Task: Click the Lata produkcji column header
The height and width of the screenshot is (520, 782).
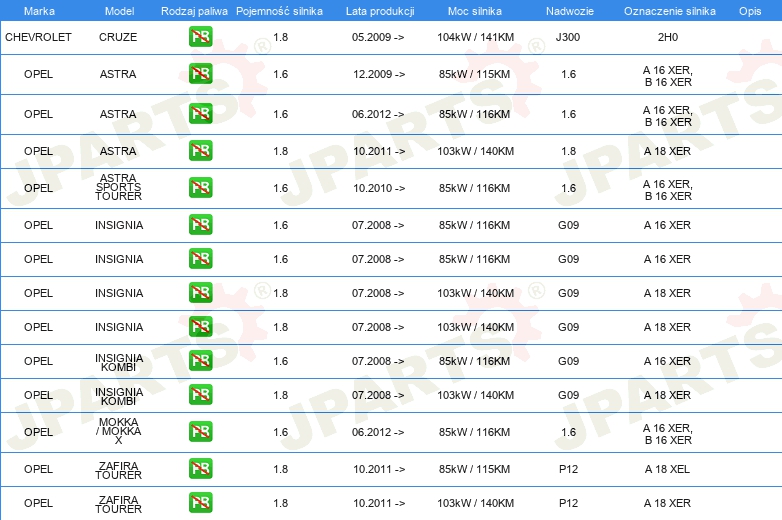Action: [x=380, y=11]
